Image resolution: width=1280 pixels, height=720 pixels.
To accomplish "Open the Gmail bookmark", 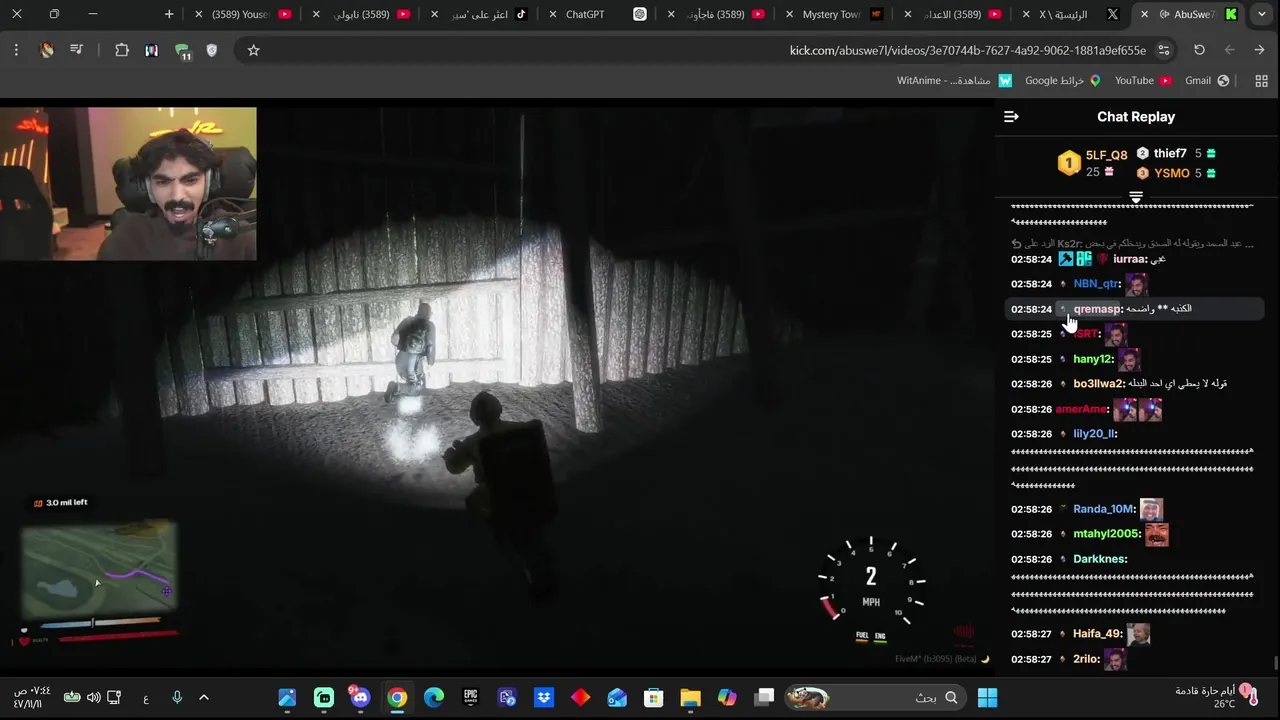I will pyautogui.click(x=1207, y=81).
